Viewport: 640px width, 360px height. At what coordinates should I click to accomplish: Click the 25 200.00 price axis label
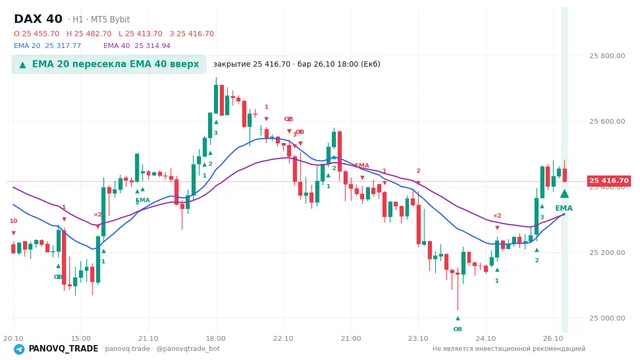click(x=607, y=252)
